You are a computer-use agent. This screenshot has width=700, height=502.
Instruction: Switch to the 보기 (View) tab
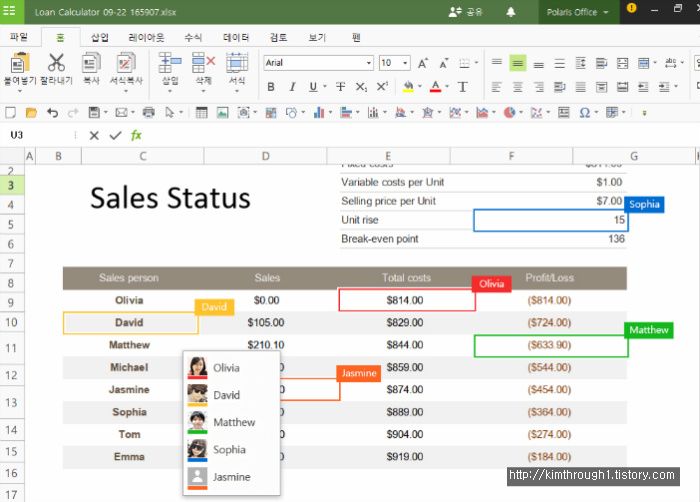pyautogui.click(x=317, y=38)
